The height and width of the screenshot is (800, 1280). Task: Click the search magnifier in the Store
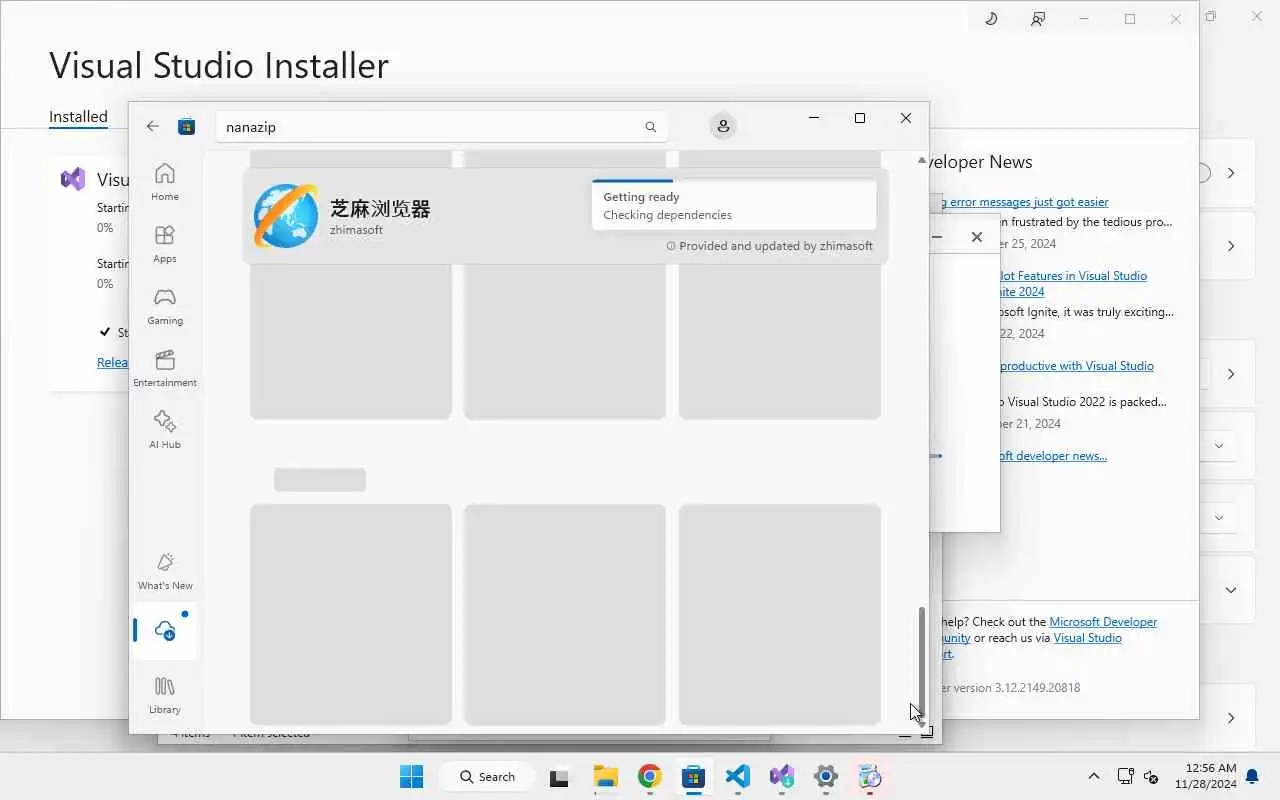pyautogui.click(x=651, y=127)
